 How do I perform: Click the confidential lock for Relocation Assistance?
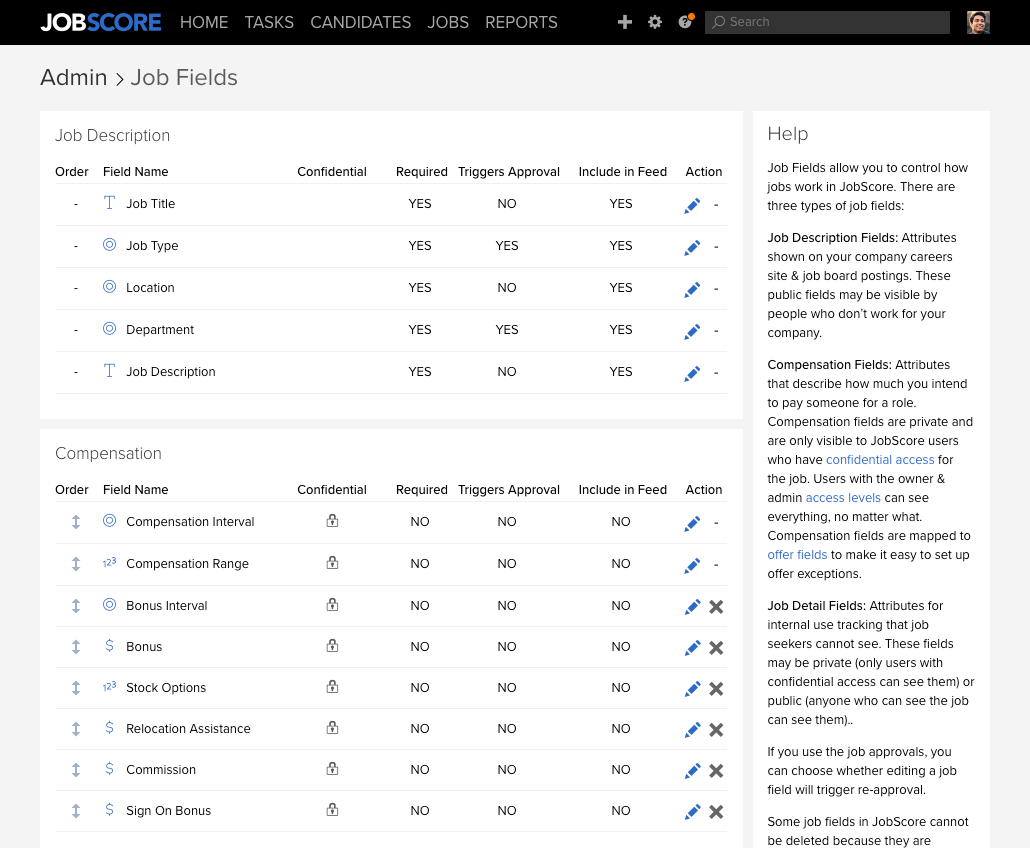tap(332, 728)
